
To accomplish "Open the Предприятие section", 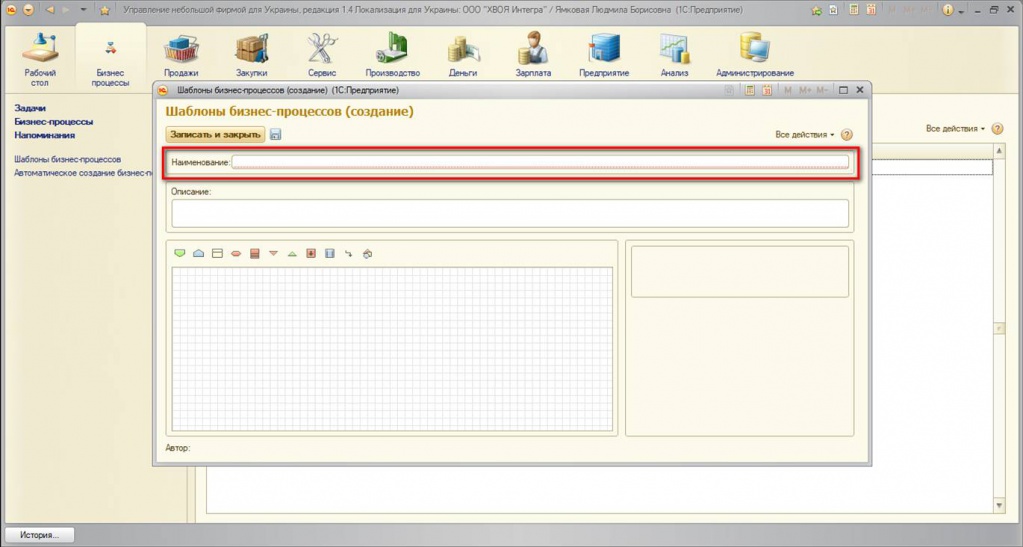I will (x=603, y=56).
